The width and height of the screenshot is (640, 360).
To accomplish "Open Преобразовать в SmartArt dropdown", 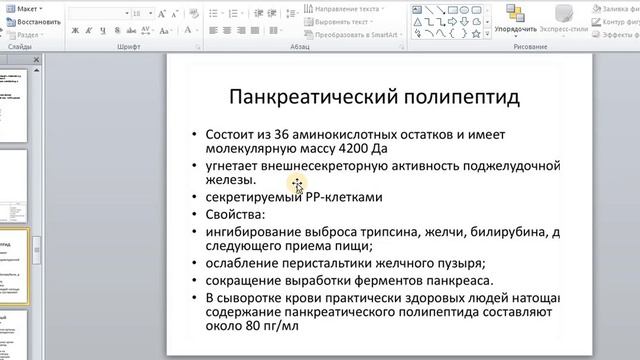I will coord(354,35).
